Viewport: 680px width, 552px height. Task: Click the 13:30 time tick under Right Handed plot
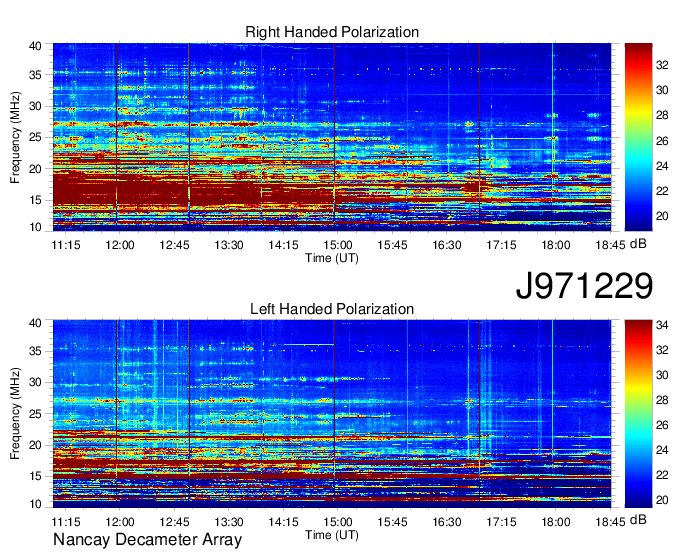point(229,245)
